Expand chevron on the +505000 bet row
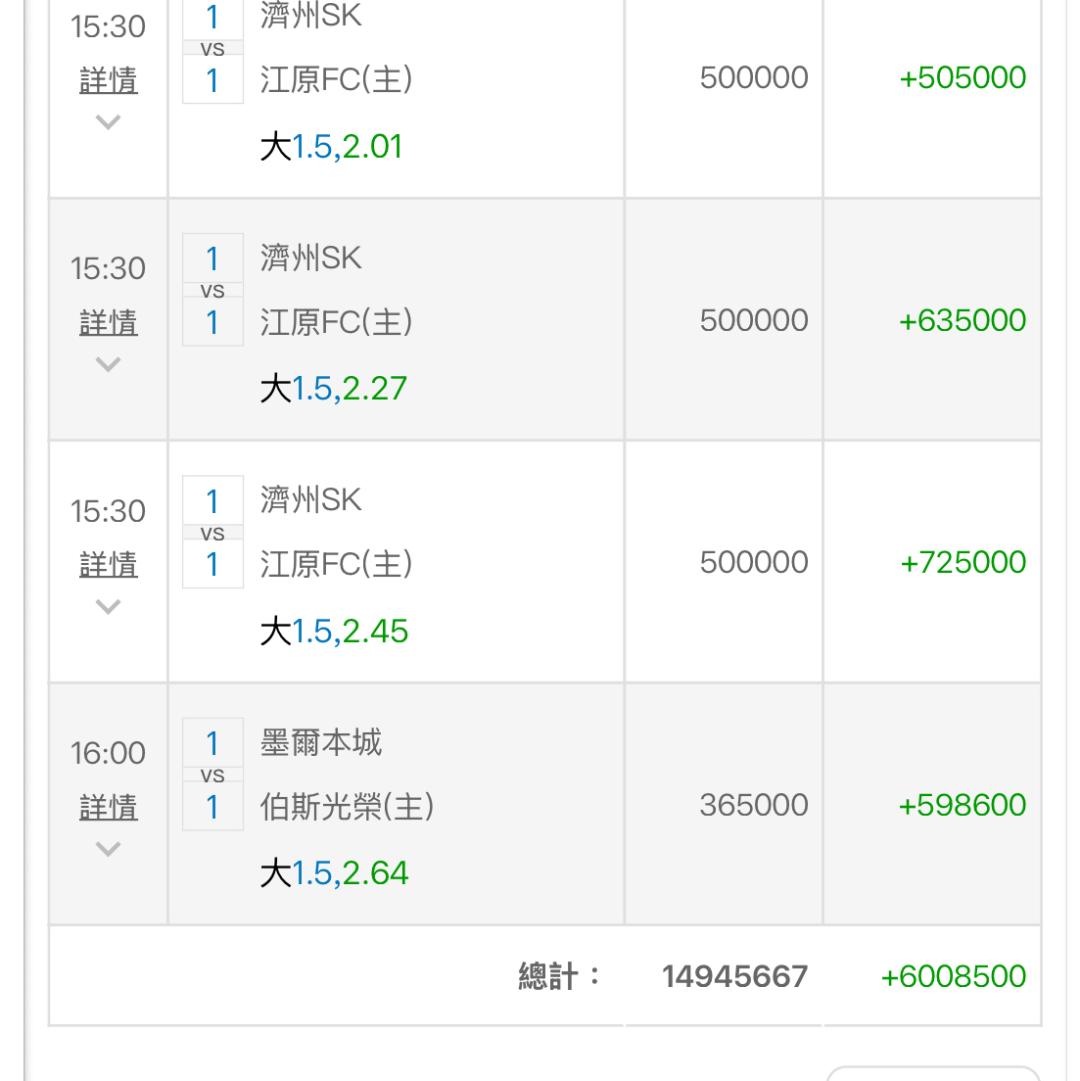Image resolution: width=1080 pixels, height=1081 pixels. [108, 122]
